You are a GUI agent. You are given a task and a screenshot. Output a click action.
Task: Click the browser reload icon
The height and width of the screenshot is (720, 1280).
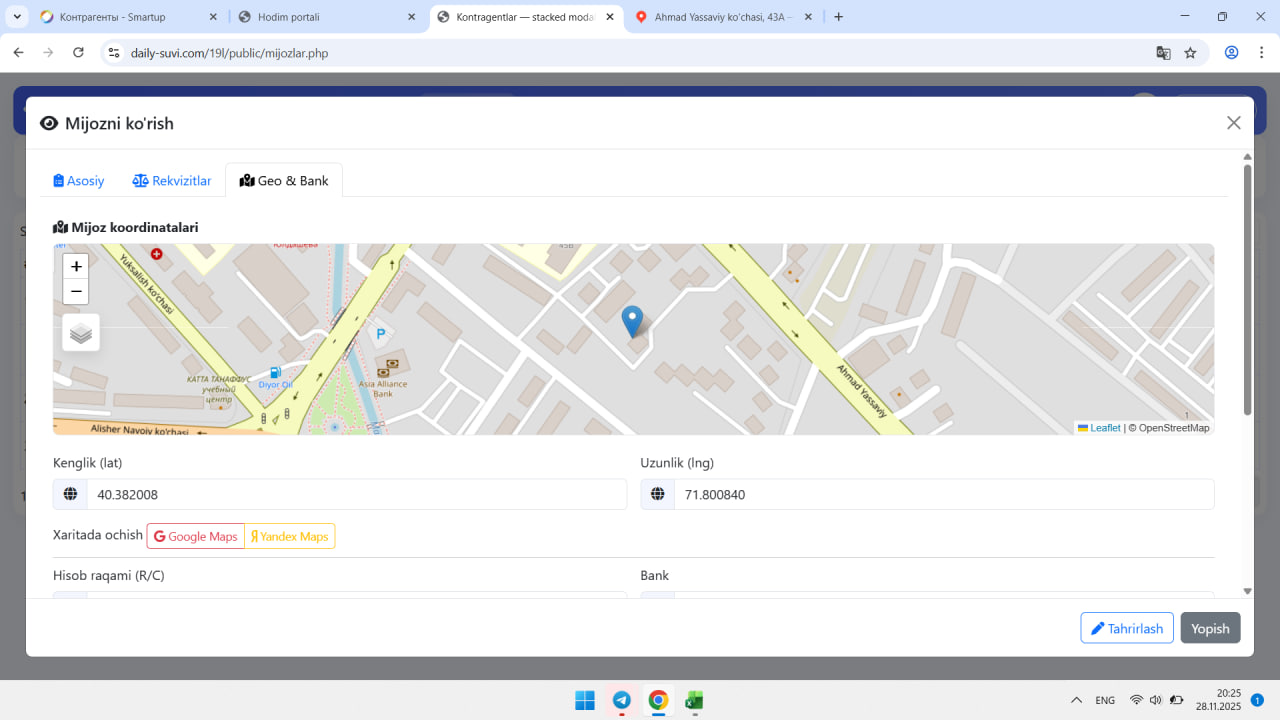pyautogui.click(x=78, y=53)
